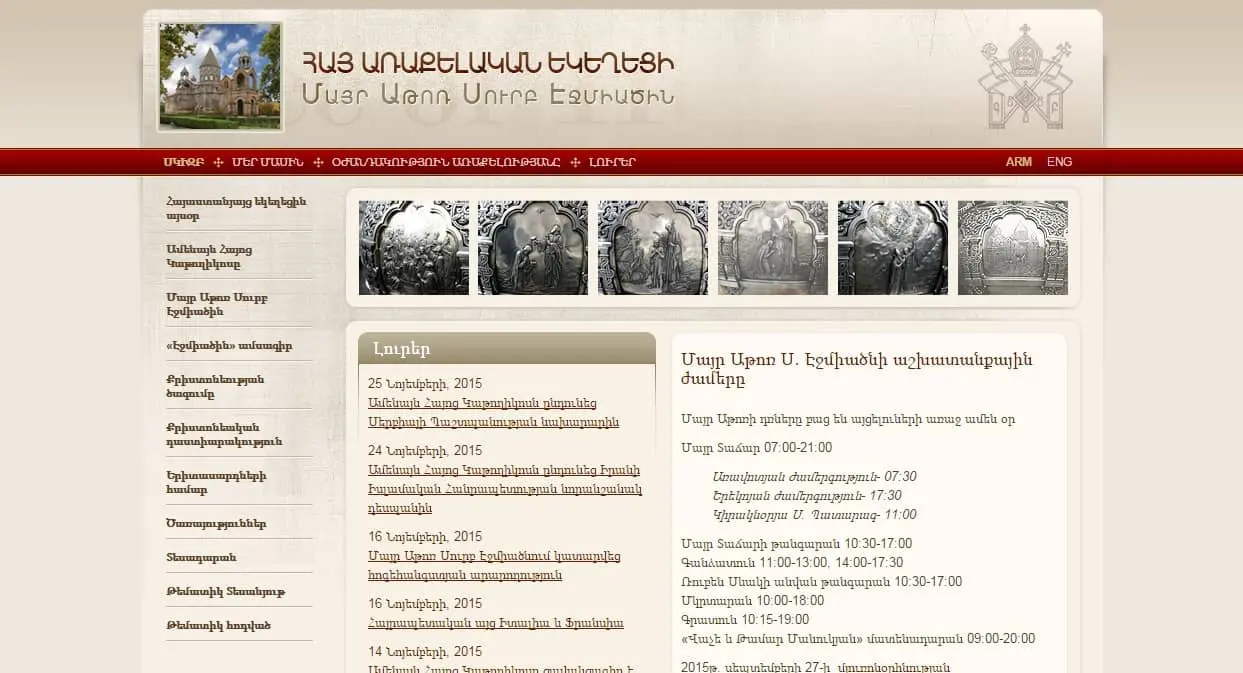
Task: Click the line Մայր Տաճարի թանգարան 10:30-17:00
Action: coord(796,544)
